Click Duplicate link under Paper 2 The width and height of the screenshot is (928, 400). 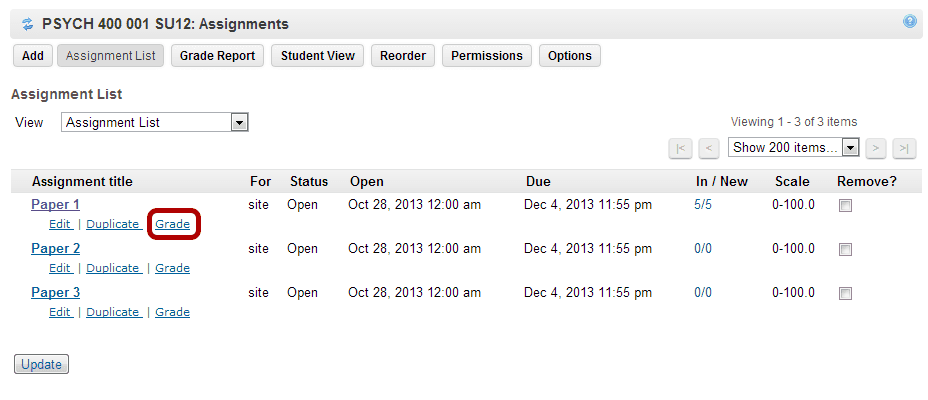pos(114,268)
